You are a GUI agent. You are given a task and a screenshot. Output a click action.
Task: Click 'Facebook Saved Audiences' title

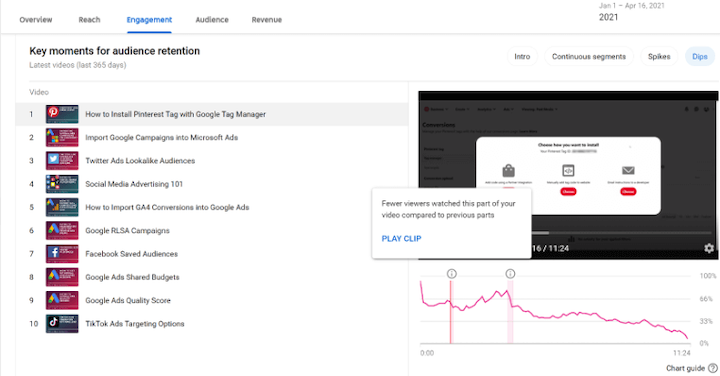point(131,254)
